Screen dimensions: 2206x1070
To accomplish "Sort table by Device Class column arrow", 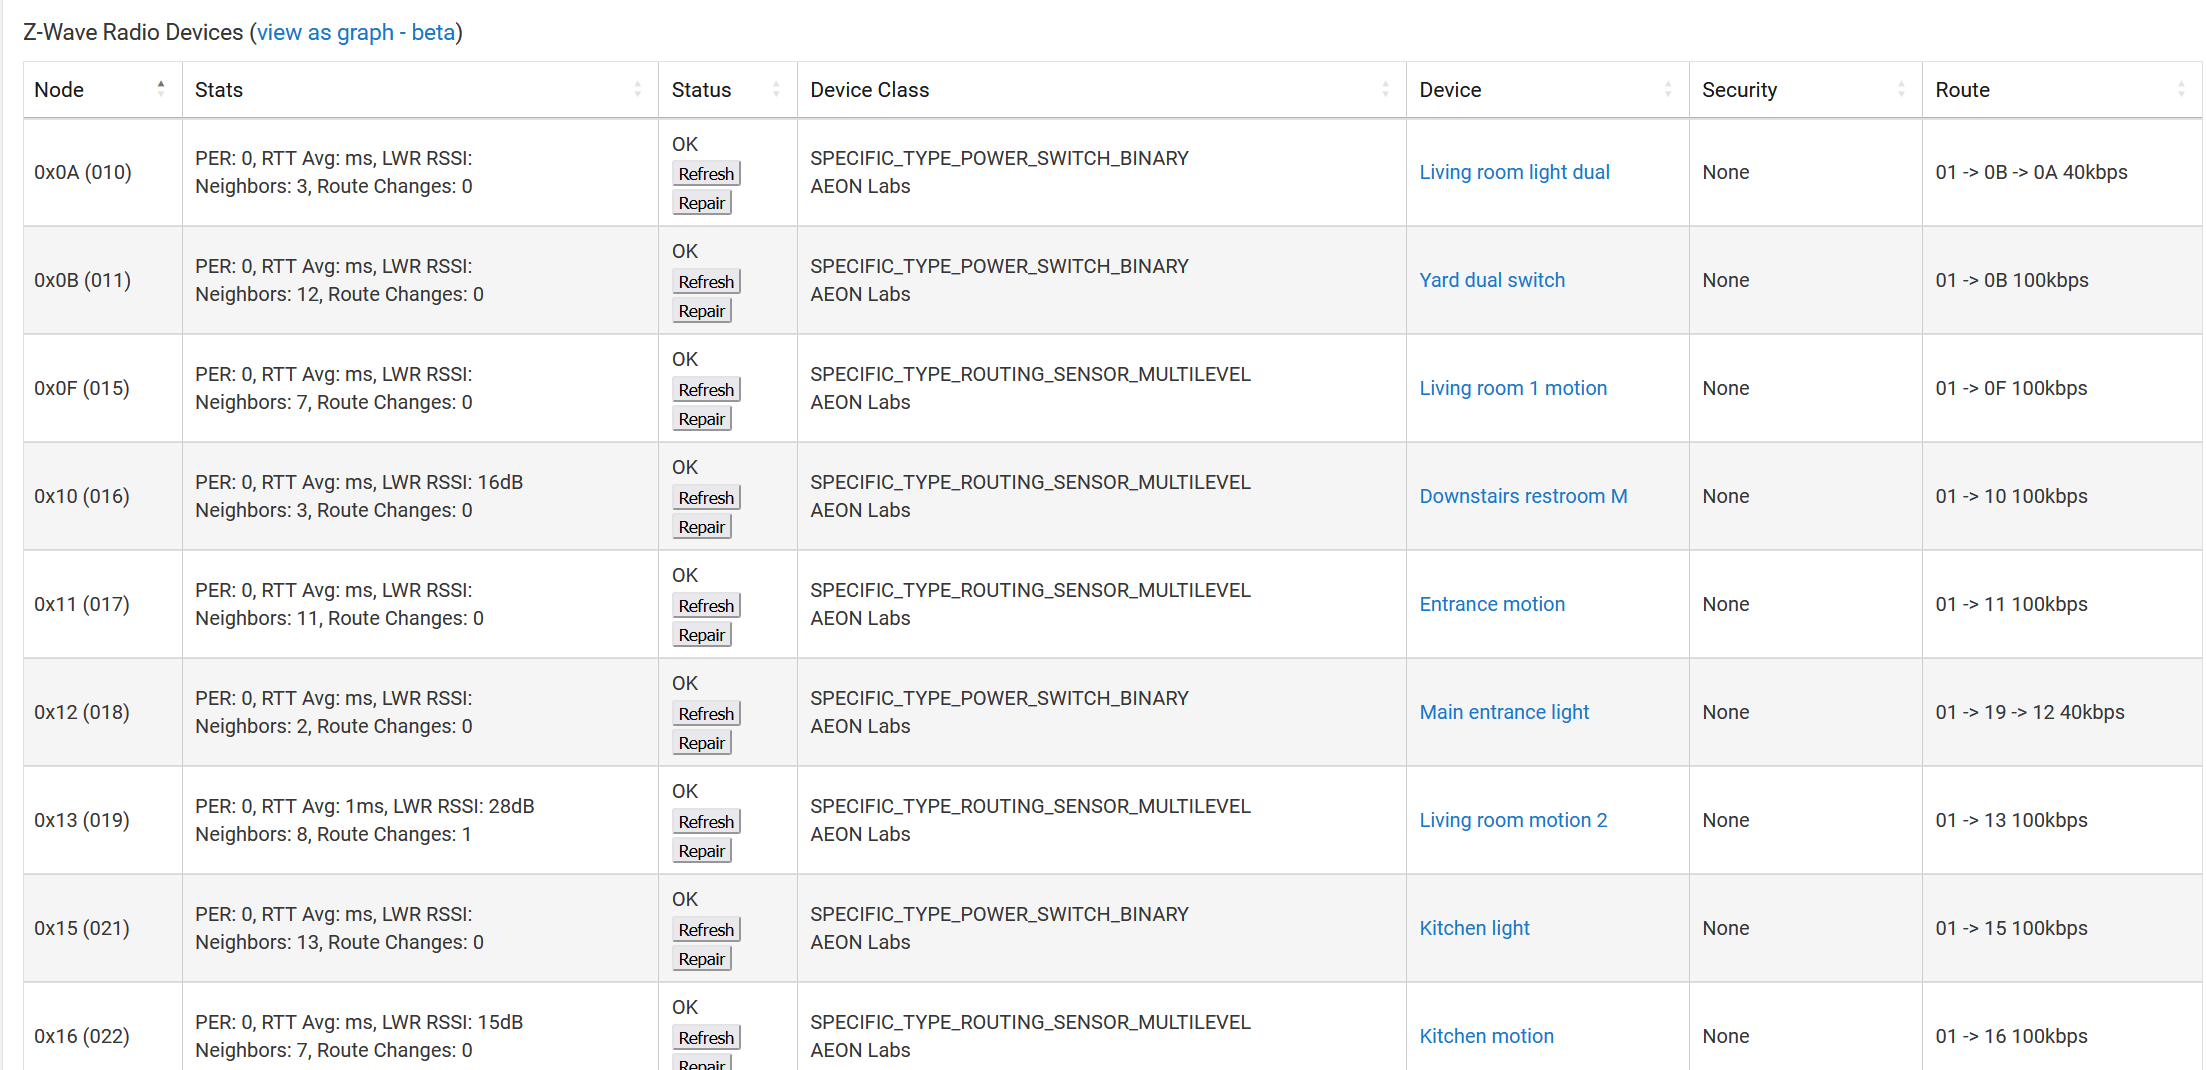I will point(1385,89).
